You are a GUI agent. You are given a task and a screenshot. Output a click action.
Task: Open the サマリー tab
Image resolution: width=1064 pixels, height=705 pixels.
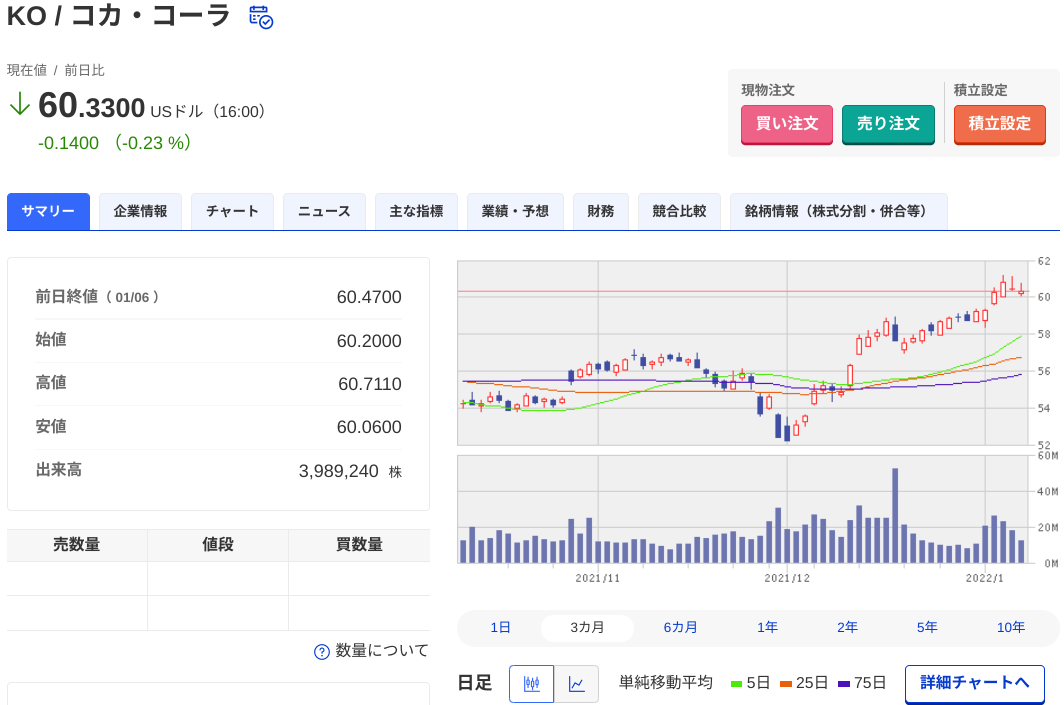(48, 211)
